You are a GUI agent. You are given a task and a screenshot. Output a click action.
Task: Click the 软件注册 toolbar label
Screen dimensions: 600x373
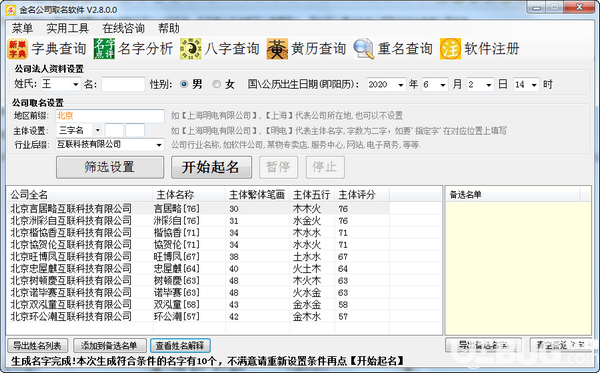pyautogui.click(x=492, y=49)
